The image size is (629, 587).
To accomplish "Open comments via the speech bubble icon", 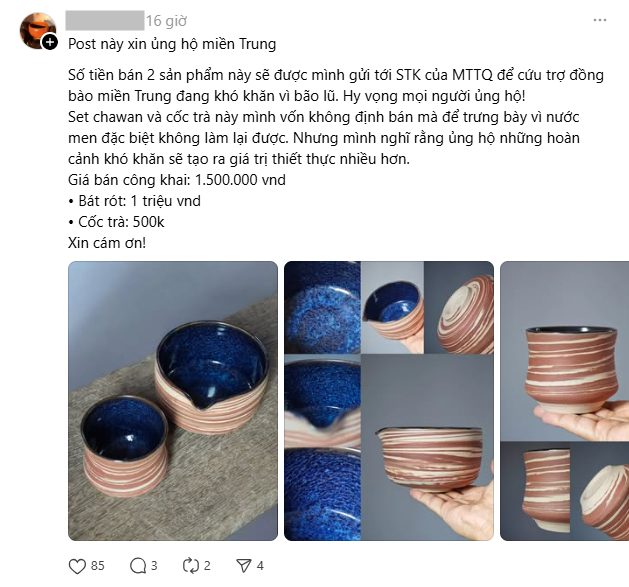I will (x=138, y=566).
